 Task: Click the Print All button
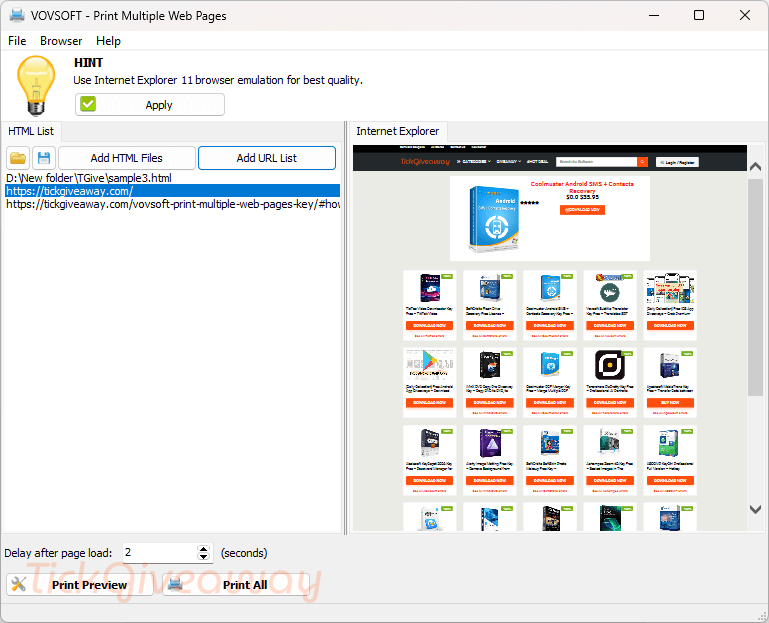coord(236,585)
